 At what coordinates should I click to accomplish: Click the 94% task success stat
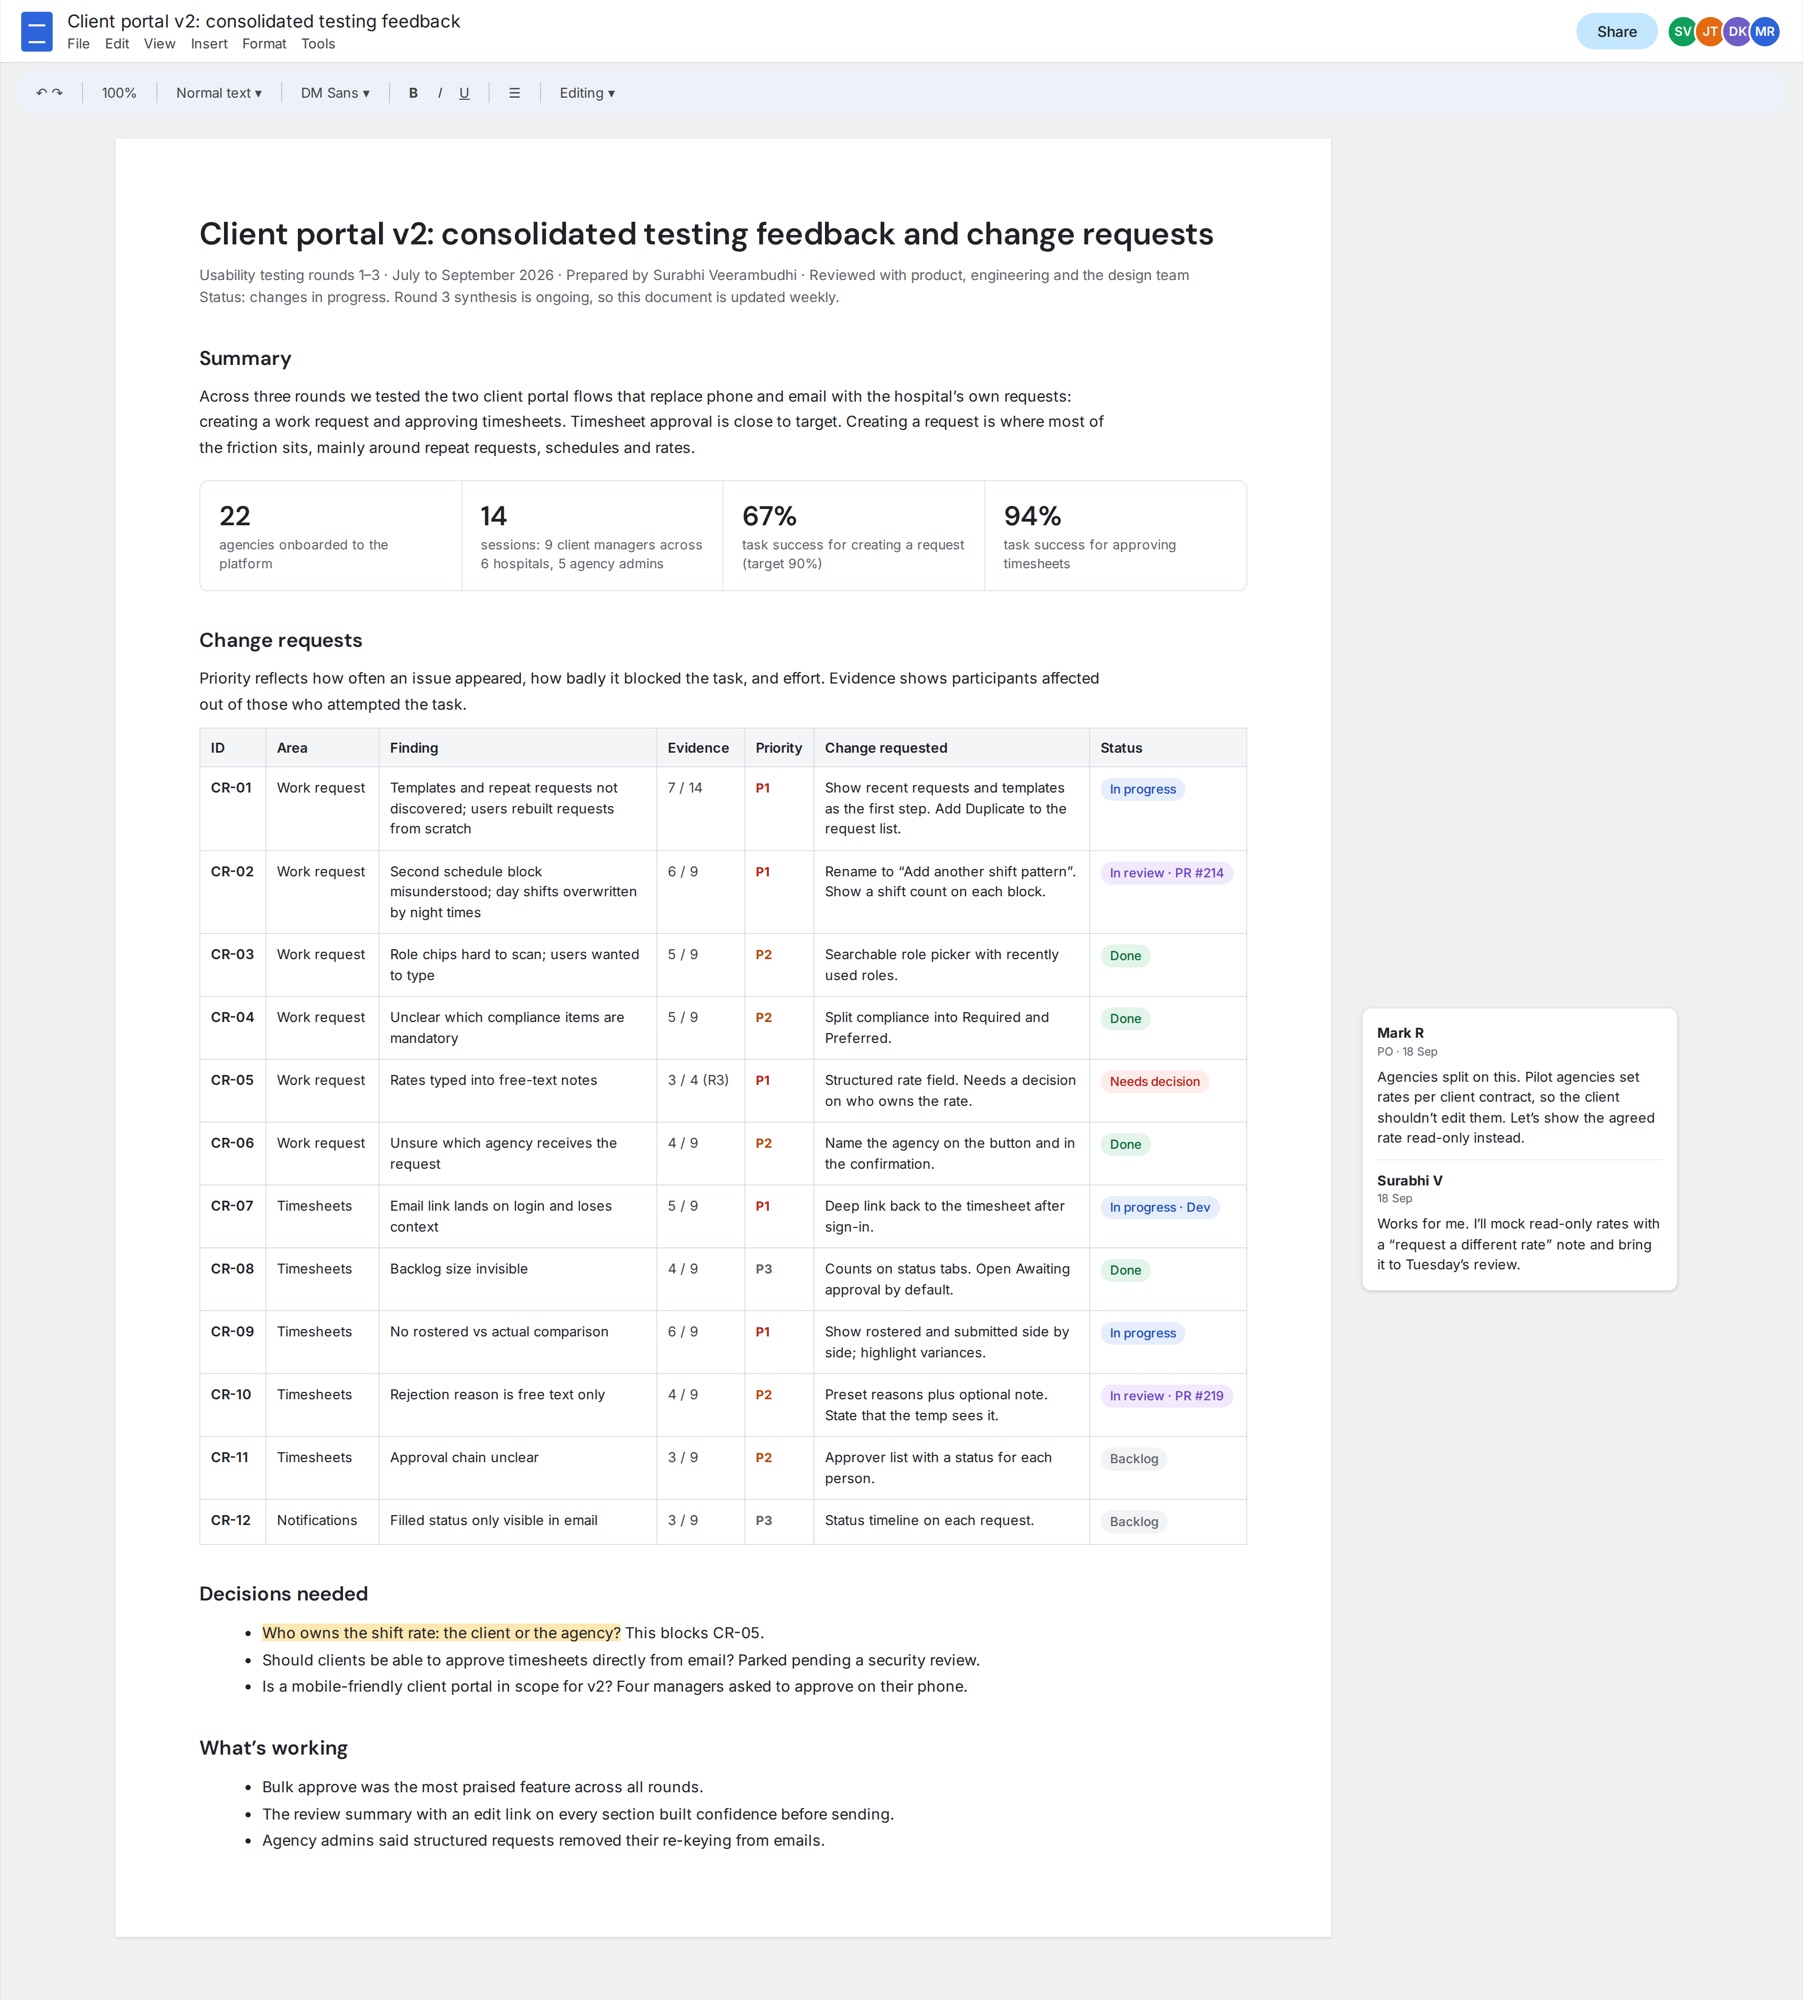[x=1115, y=536]
